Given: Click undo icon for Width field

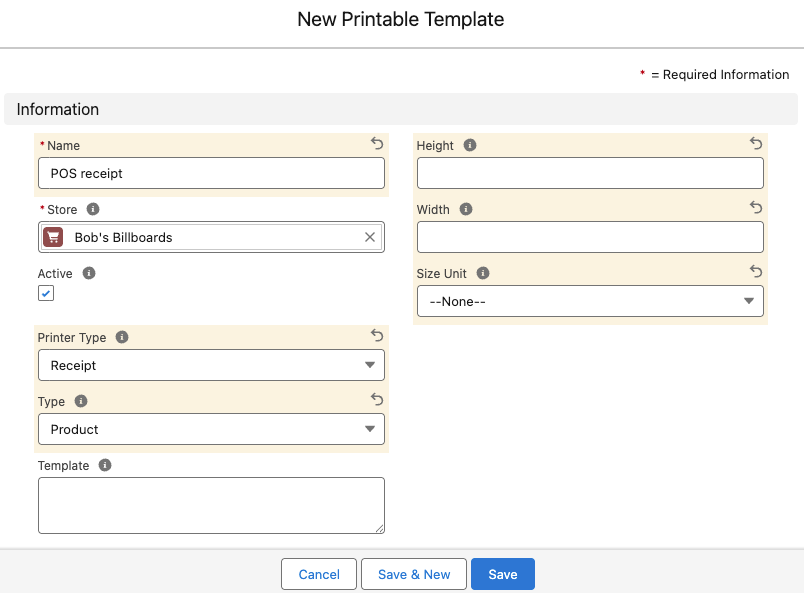Looking at the screenshot, I should (x=756, y=208).
